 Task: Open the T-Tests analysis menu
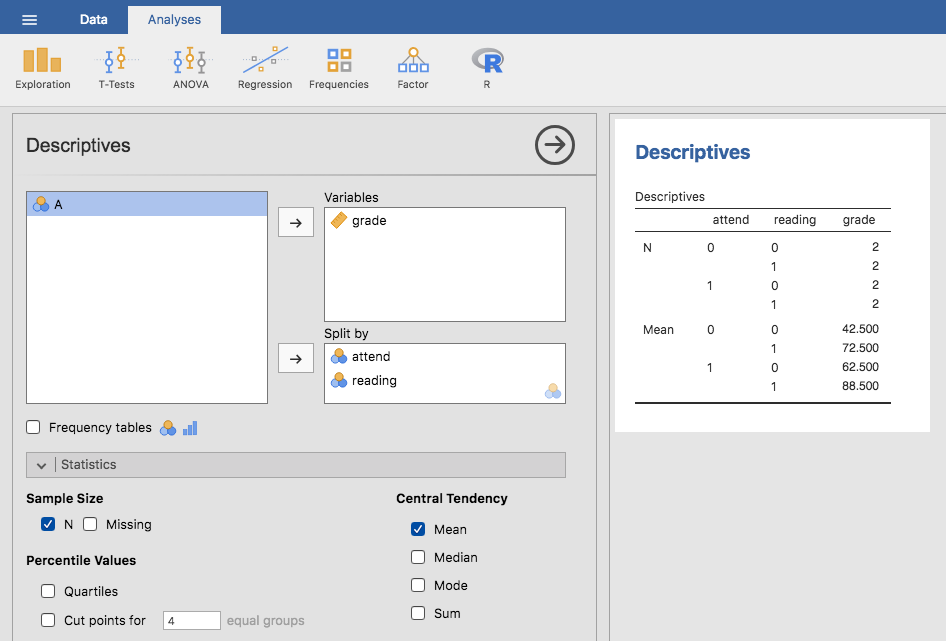[116, 68]
